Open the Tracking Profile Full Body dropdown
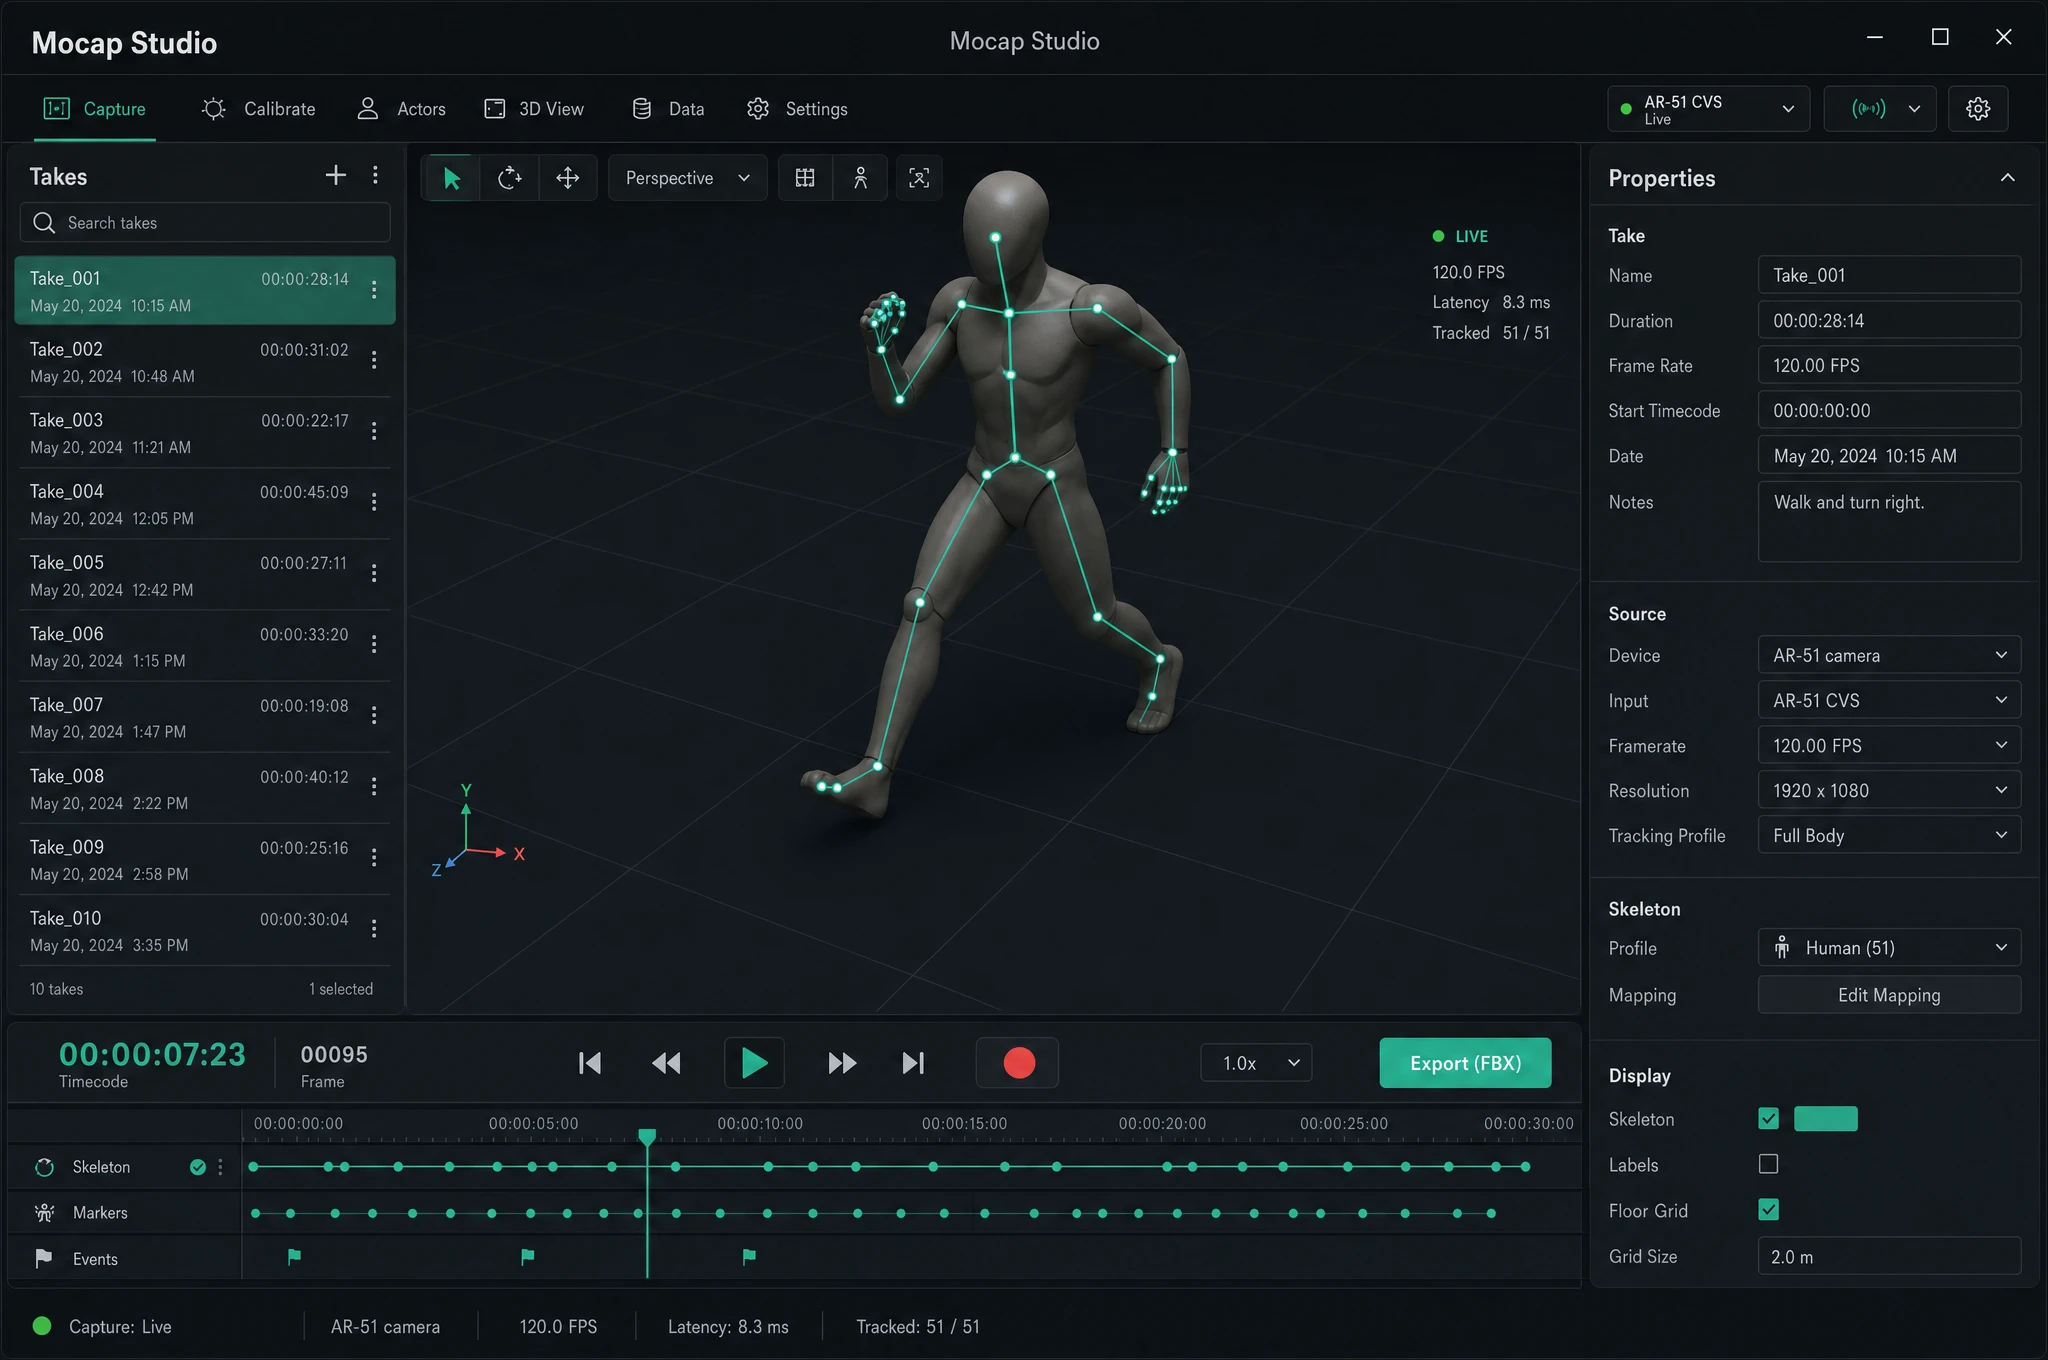The image size is (2048, 1360). pyautogui.click(x=1889, y=835)
